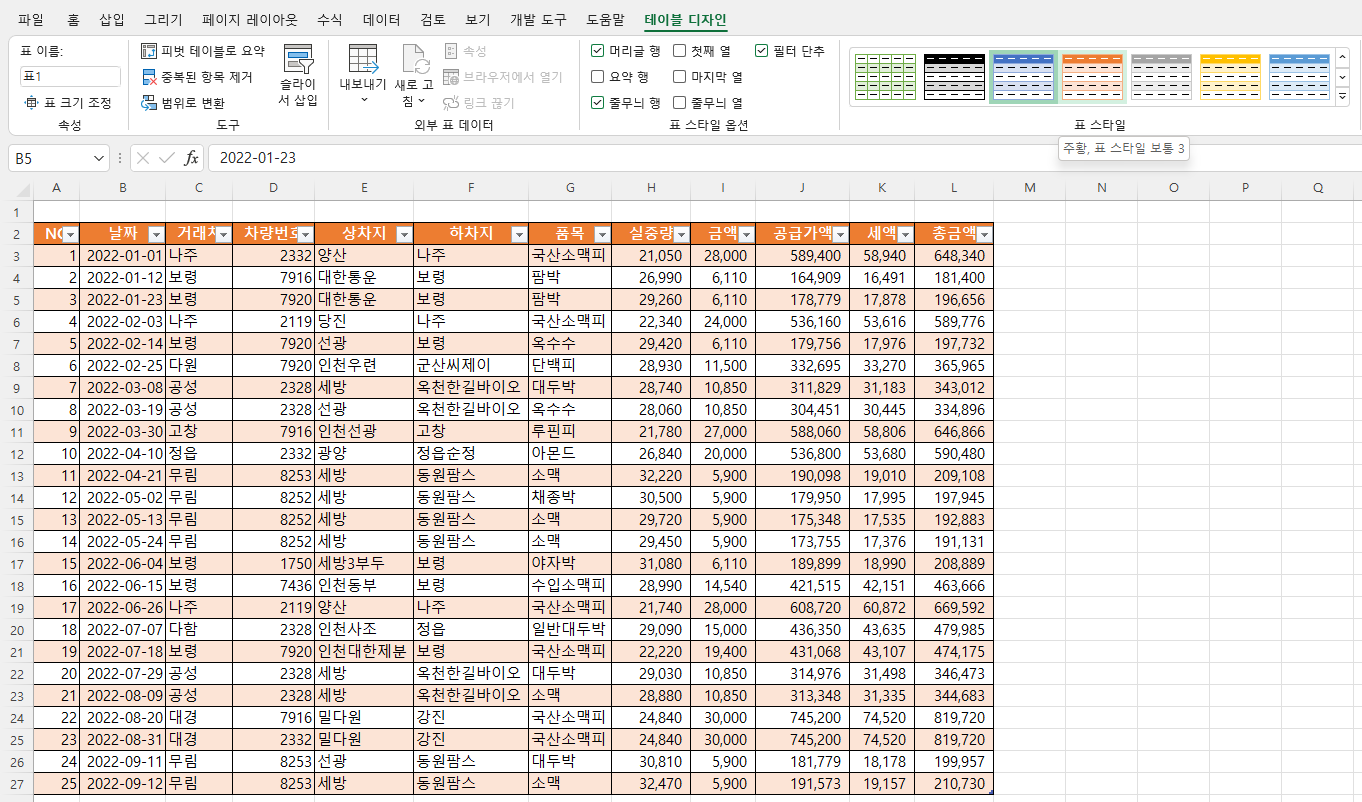The height and width of the screenshot is (802, 1362).
Task: Click the 내보내기 export icon
Action: [363, 59]
